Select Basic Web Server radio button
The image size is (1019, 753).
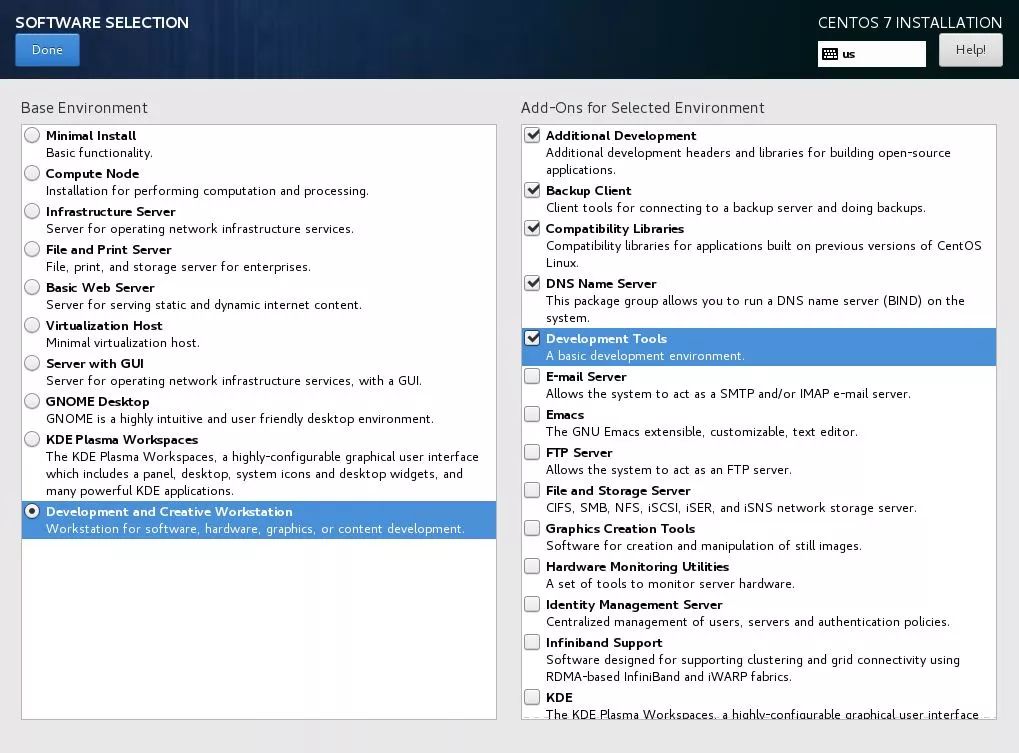tap(33, 288)
